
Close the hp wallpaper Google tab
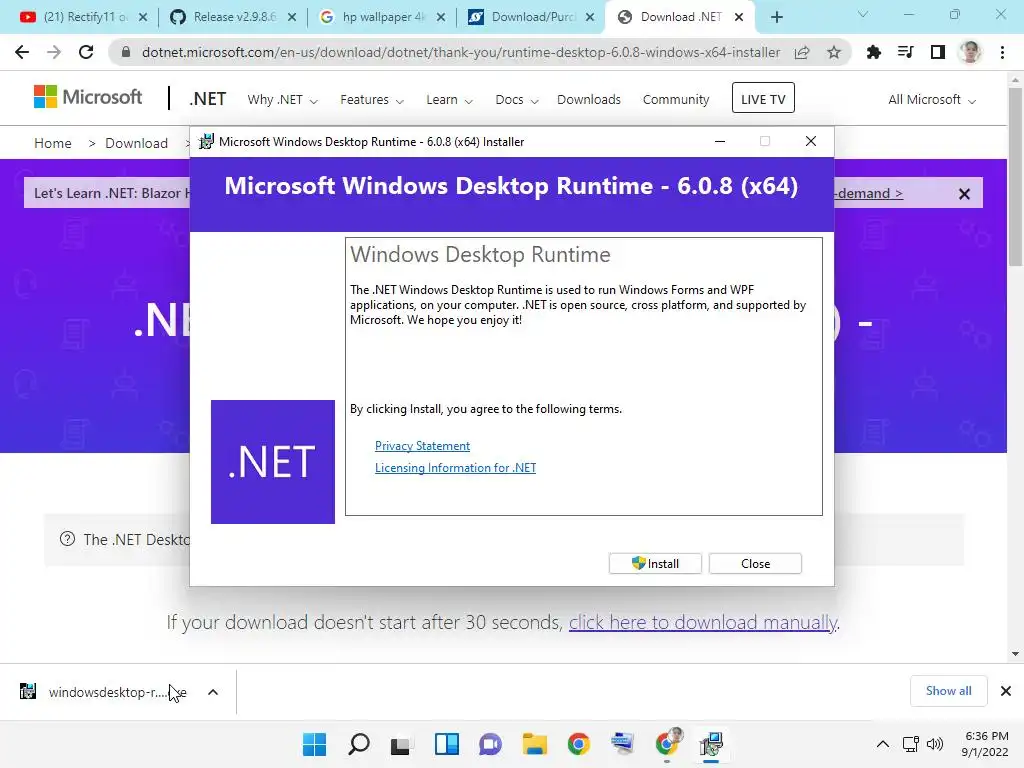point(441,17)
